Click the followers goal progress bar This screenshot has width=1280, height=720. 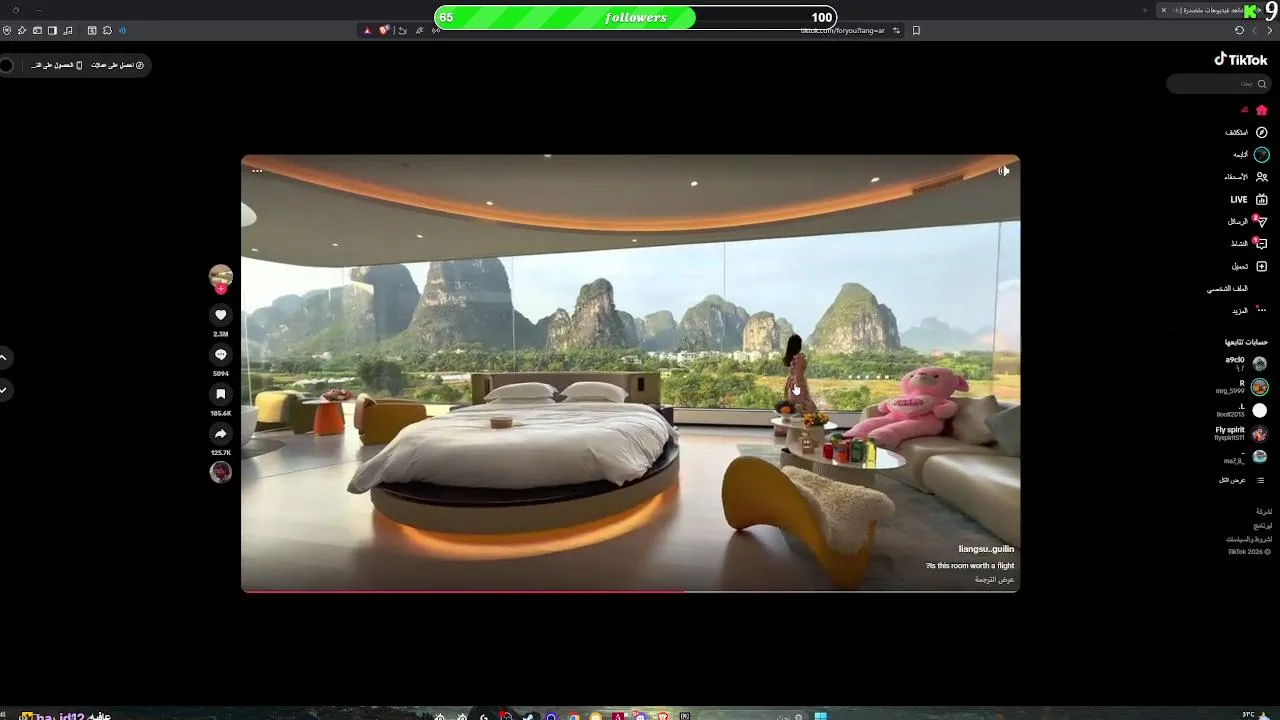(x=636, y=17)
